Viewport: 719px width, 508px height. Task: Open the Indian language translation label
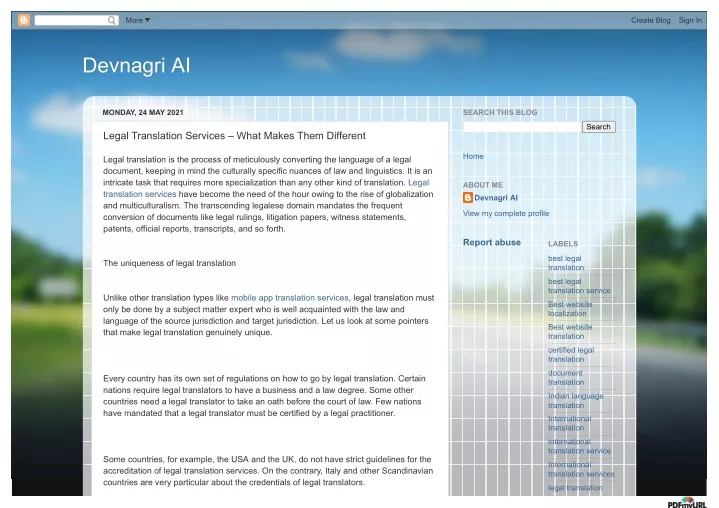pyautogui.click(x=575, y=400)
